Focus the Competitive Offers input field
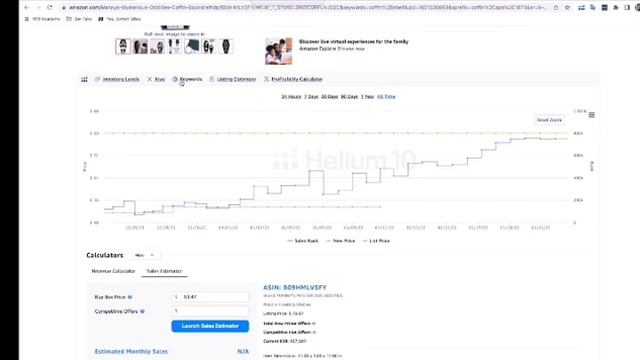This screenshot has height=360, width=640. [210, 311]
